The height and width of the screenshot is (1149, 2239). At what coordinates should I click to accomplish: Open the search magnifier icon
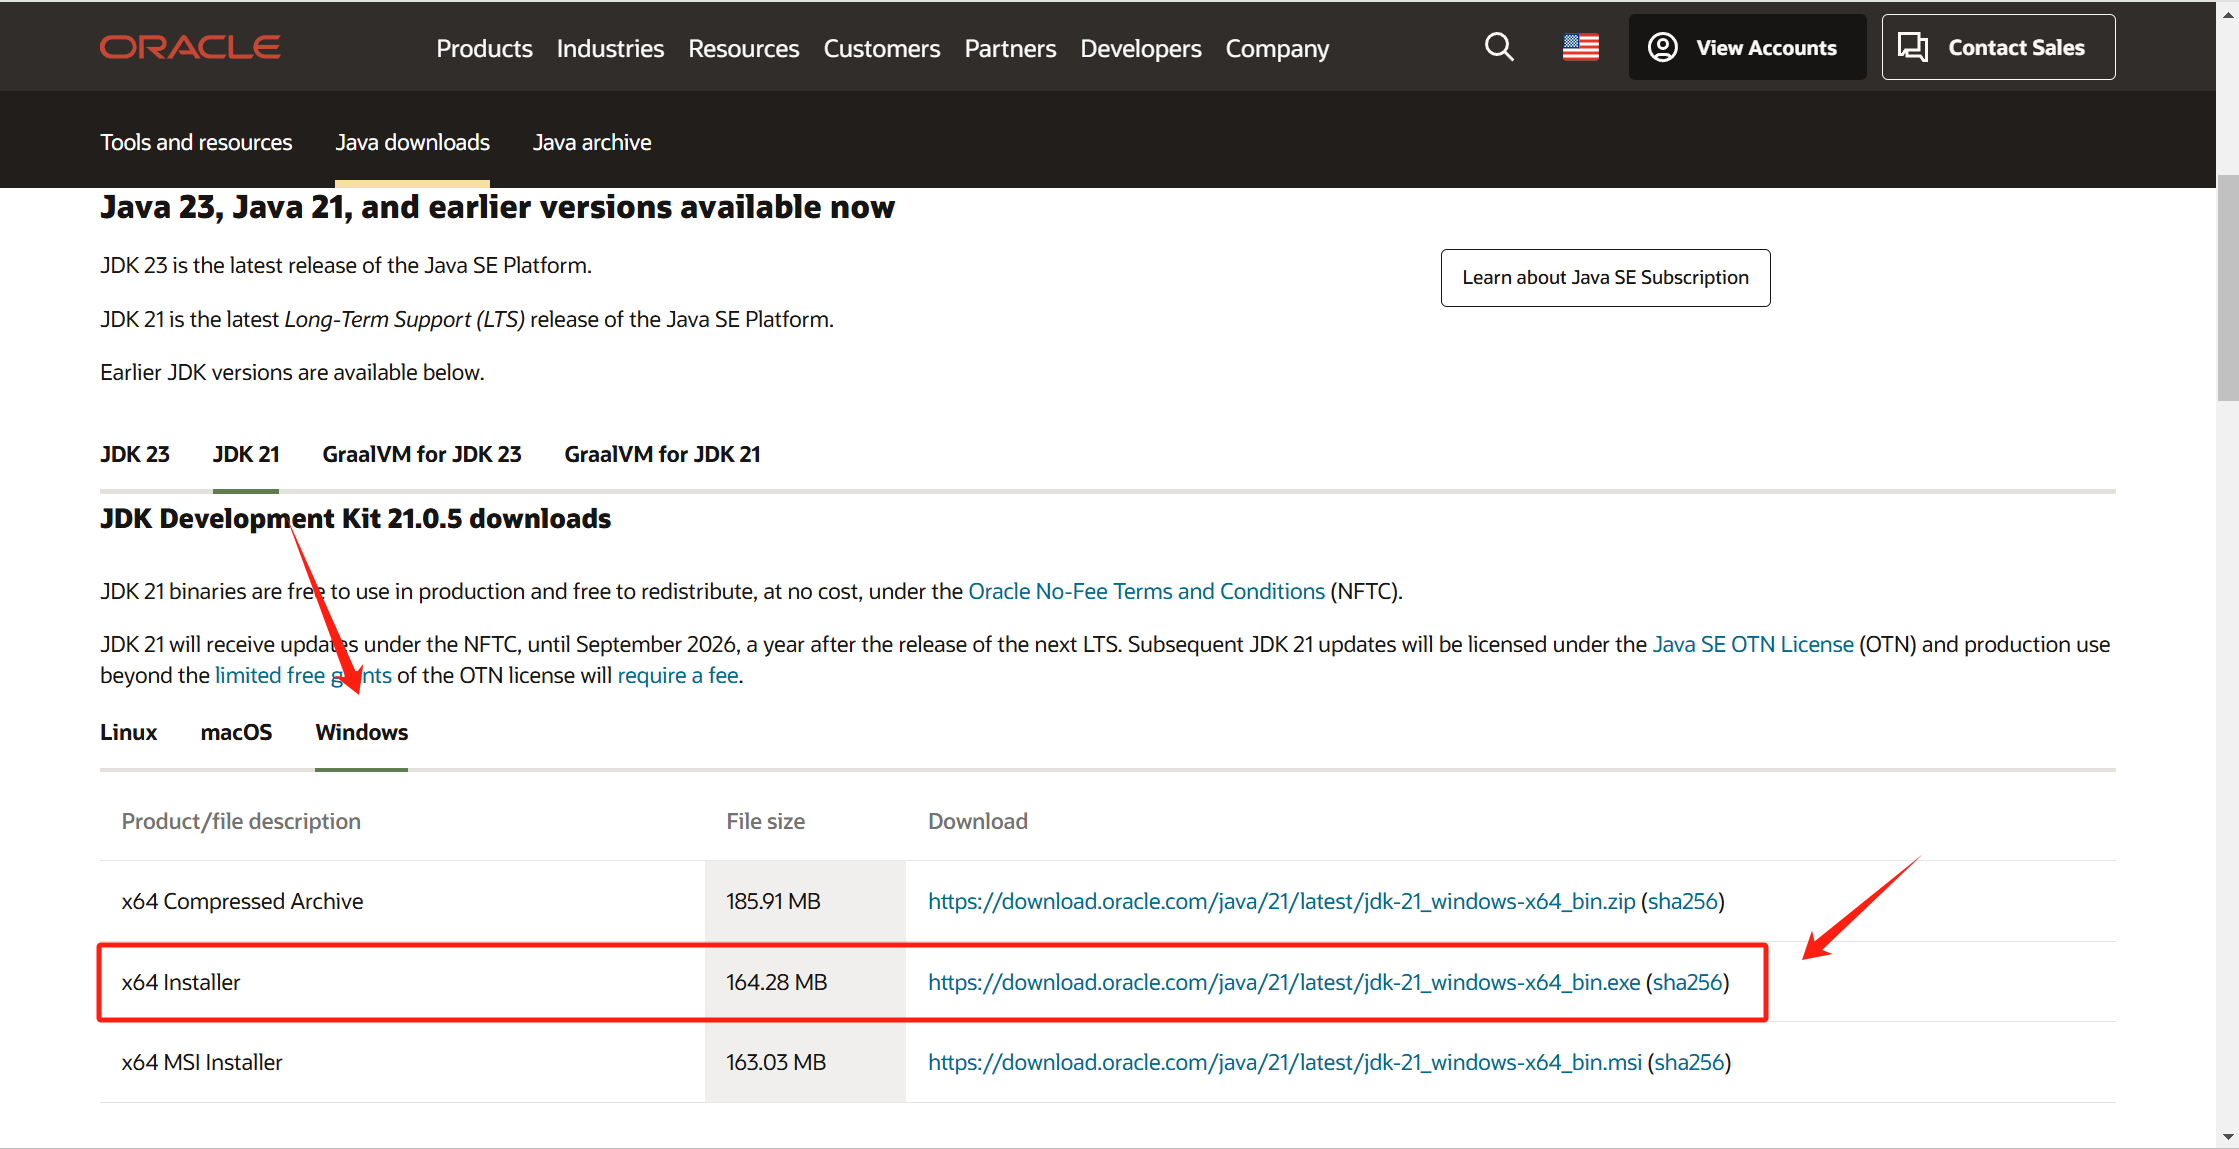click(x=1498, y=47)
